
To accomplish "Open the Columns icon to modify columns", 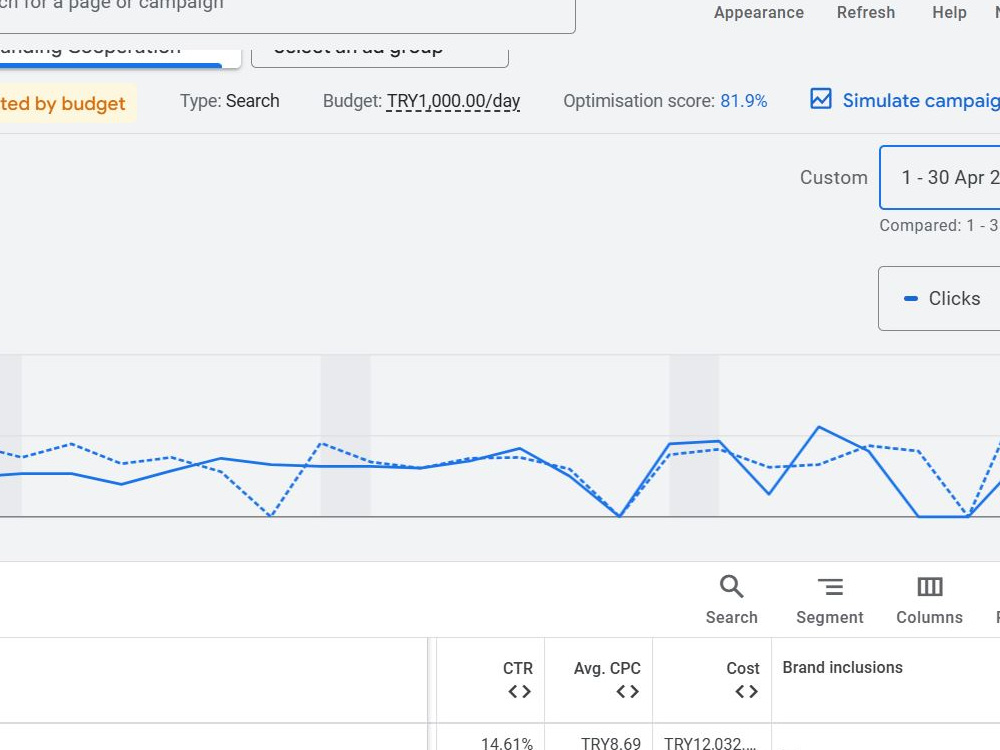I will tap(929, 586).
